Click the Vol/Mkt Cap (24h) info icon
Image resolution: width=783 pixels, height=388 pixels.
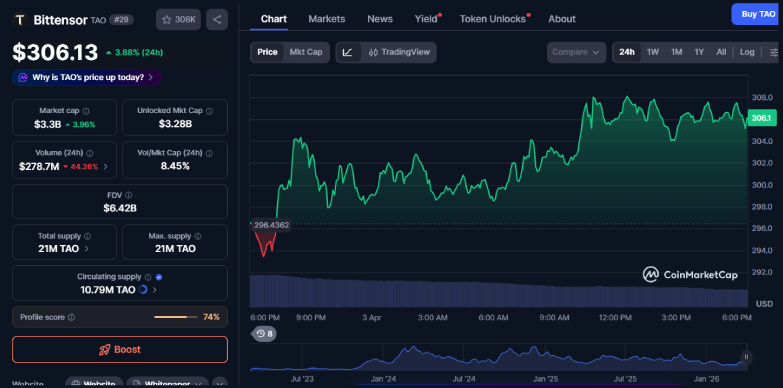pyautogui.click(x=209, y=153)
